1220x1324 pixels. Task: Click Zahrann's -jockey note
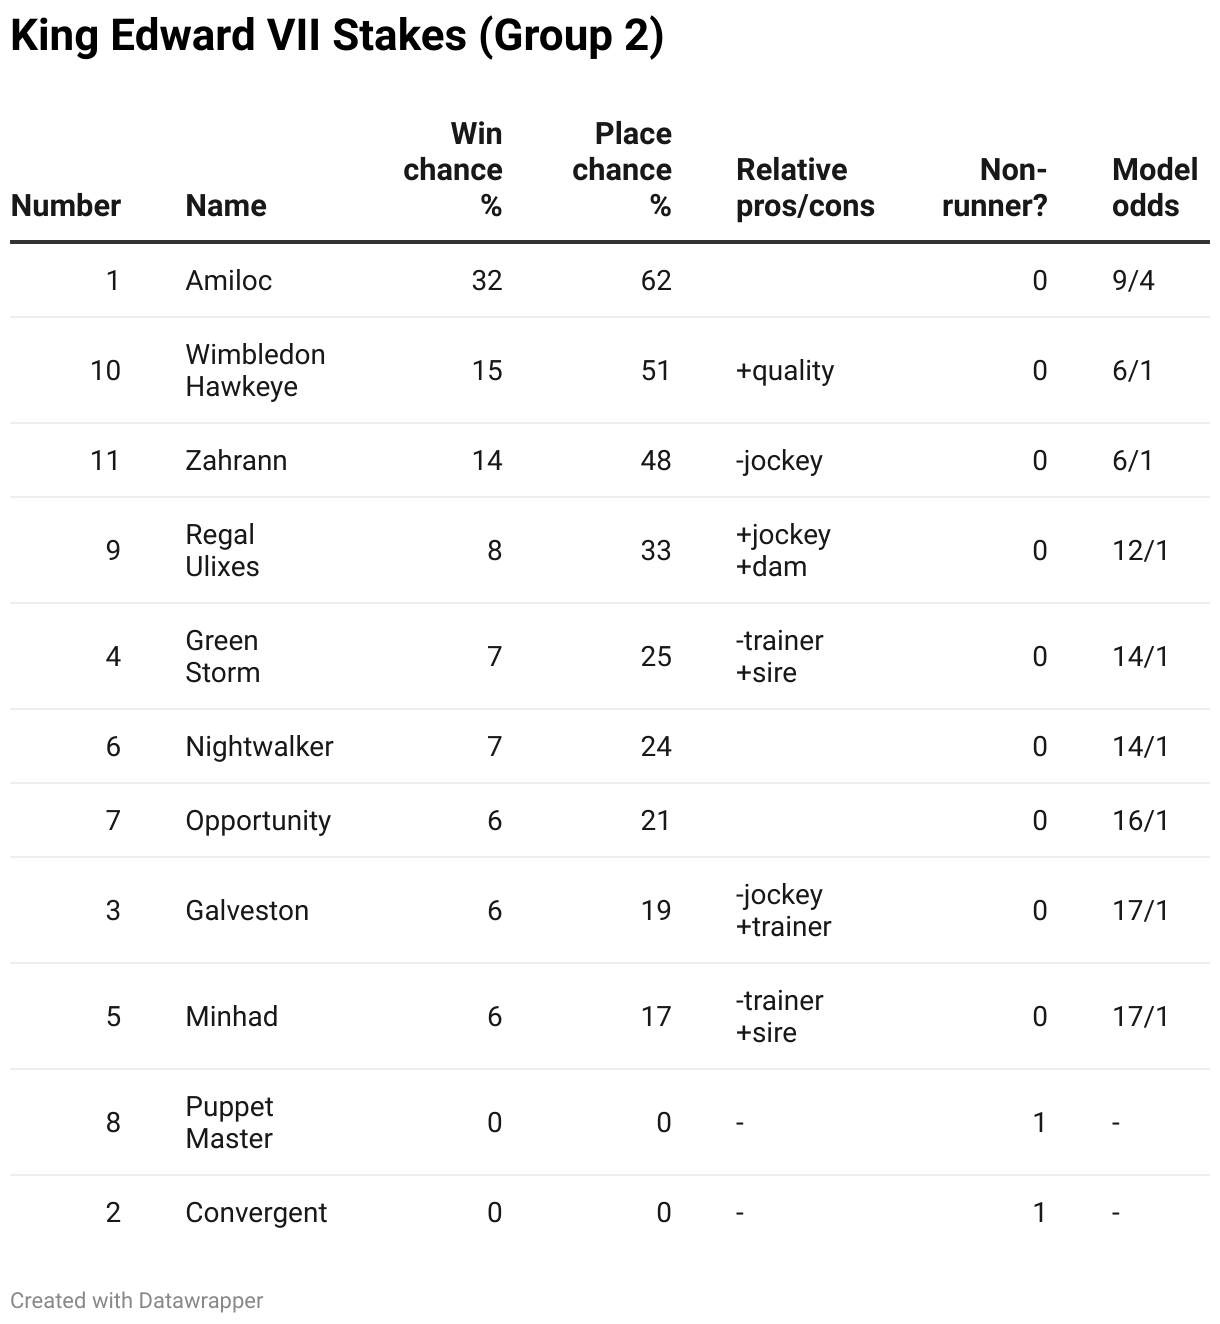click(x=779, y=461)
